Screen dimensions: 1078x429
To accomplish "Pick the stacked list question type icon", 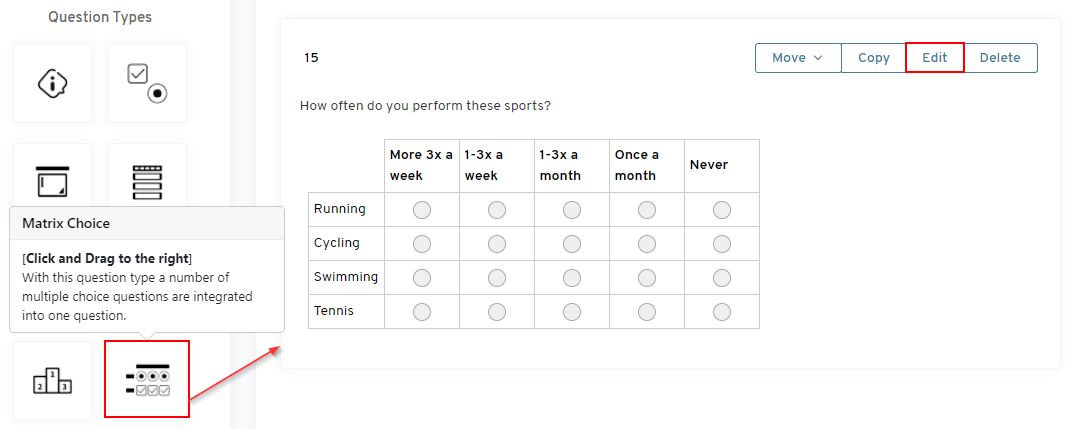I will point(147,182).
